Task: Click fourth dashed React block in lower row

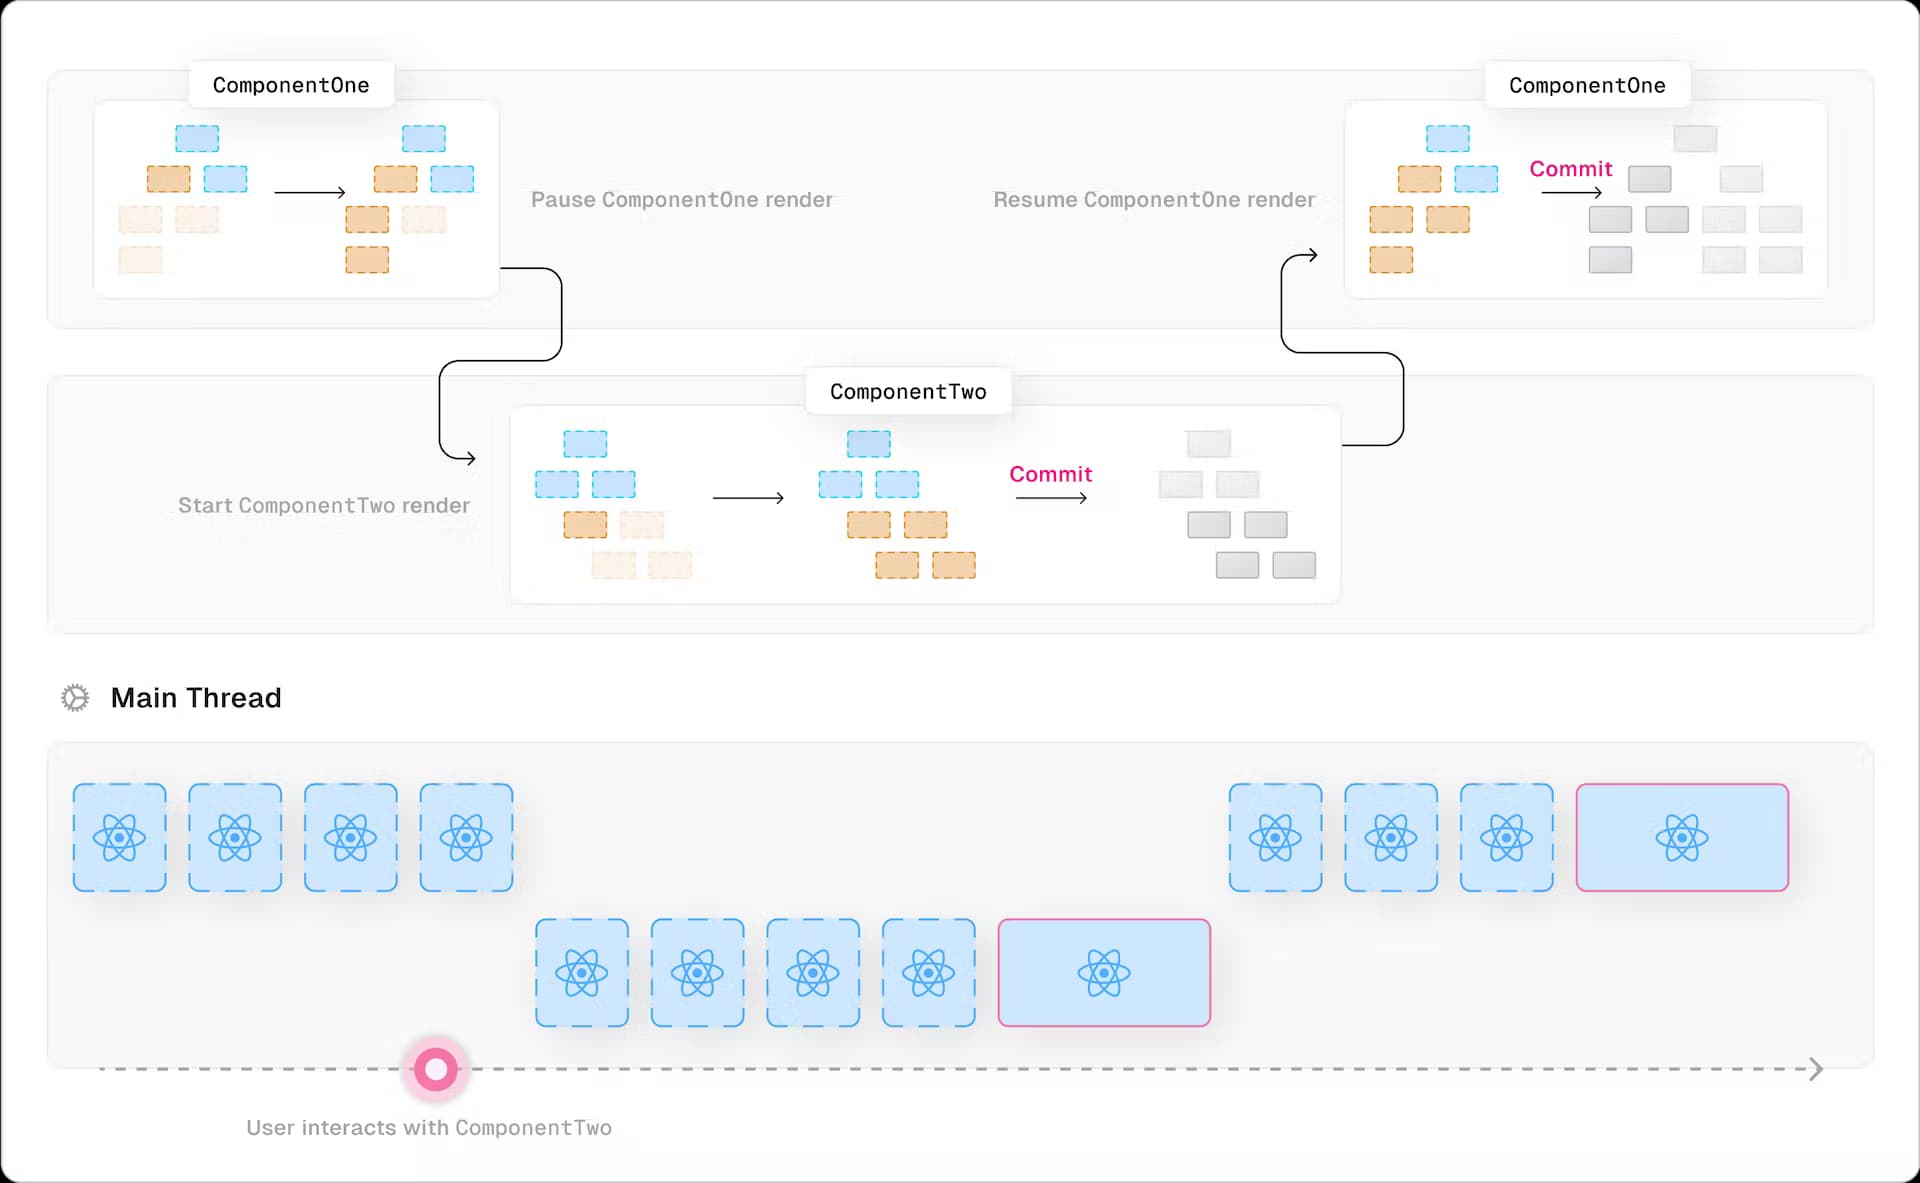Action: tap(929, 973)
